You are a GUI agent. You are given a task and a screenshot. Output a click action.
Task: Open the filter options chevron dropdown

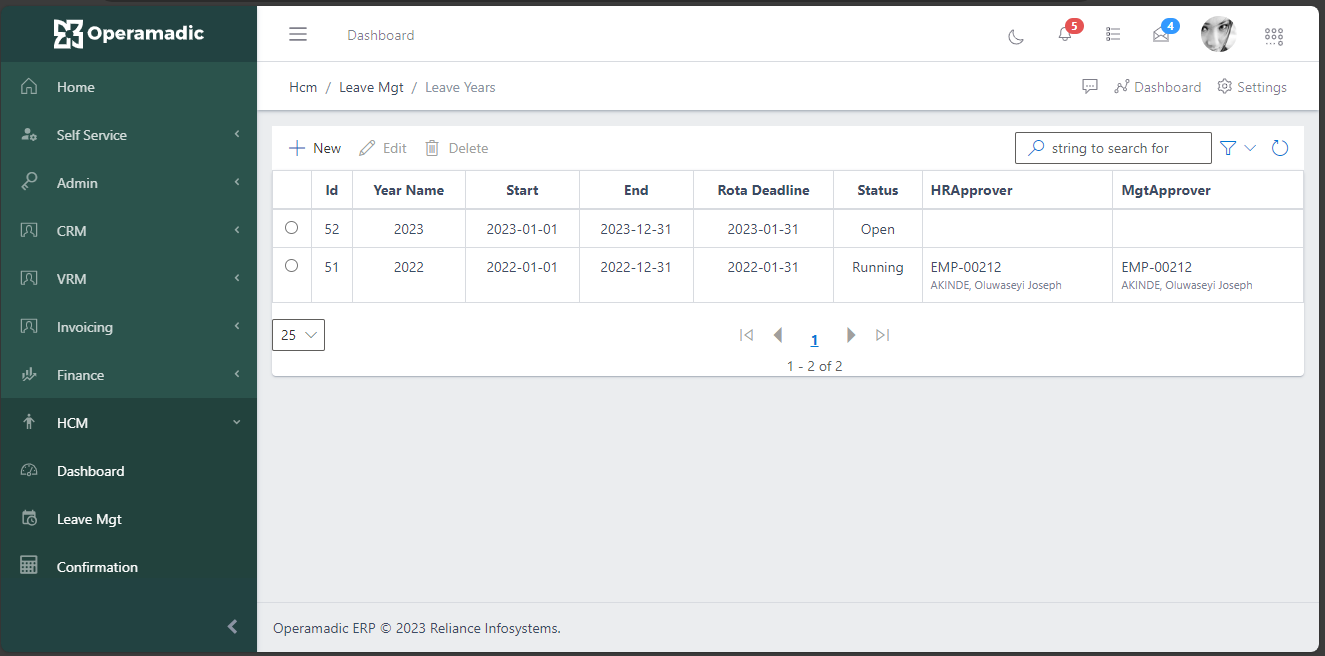coord(1250,148)
